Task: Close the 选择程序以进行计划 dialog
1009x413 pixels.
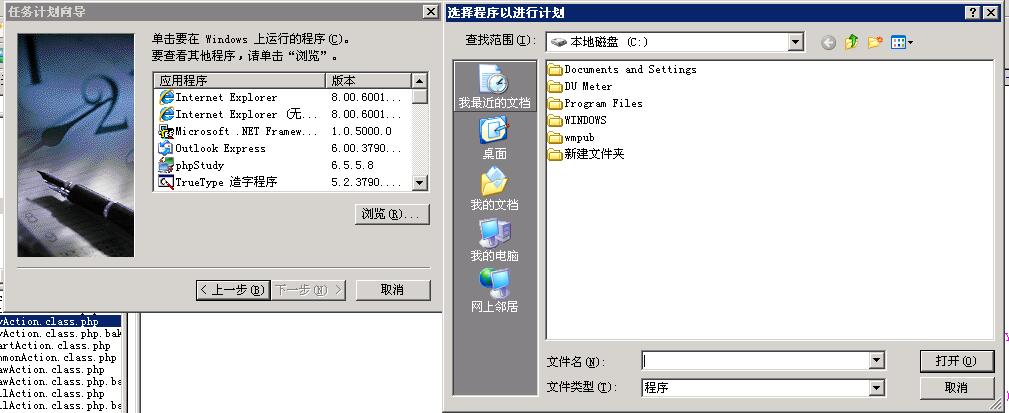Action: click(990, 12)
